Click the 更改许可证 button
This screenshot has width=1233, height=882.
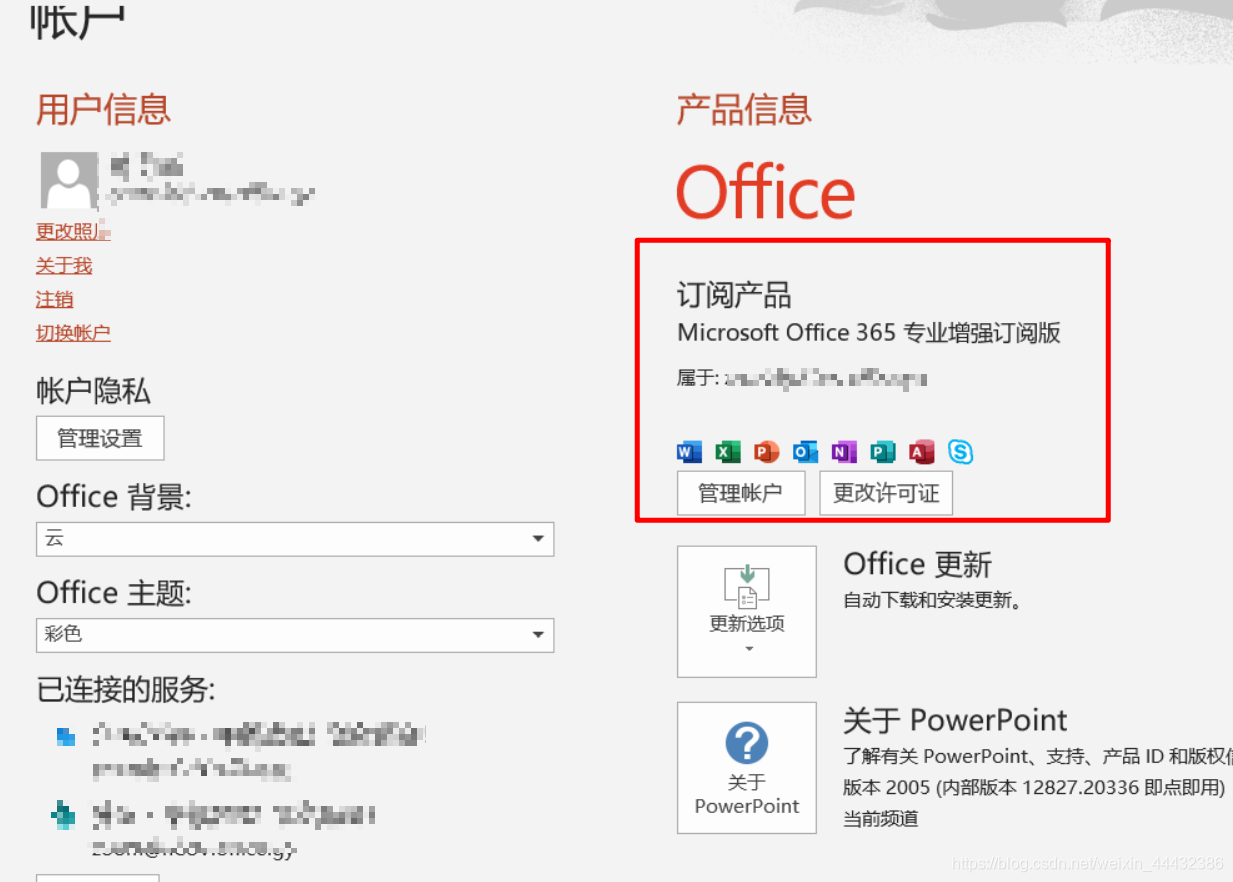[x=886, y=493]
